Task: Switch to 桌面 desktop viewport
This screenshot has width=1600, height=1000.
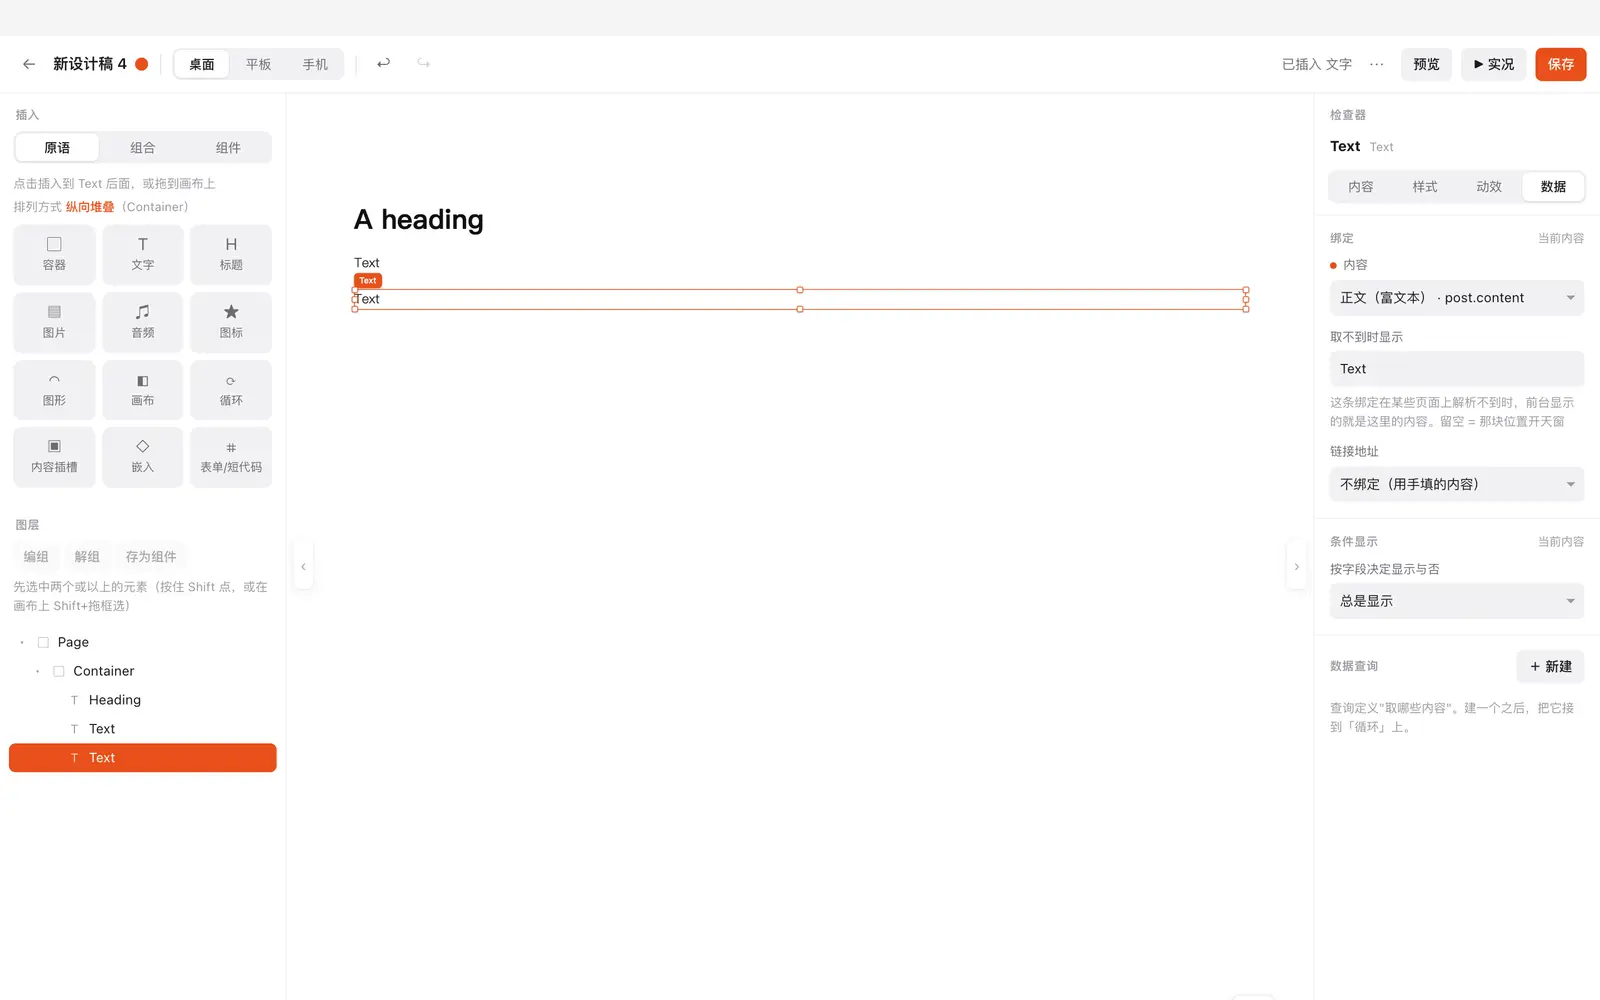Action: pos(202,64)
